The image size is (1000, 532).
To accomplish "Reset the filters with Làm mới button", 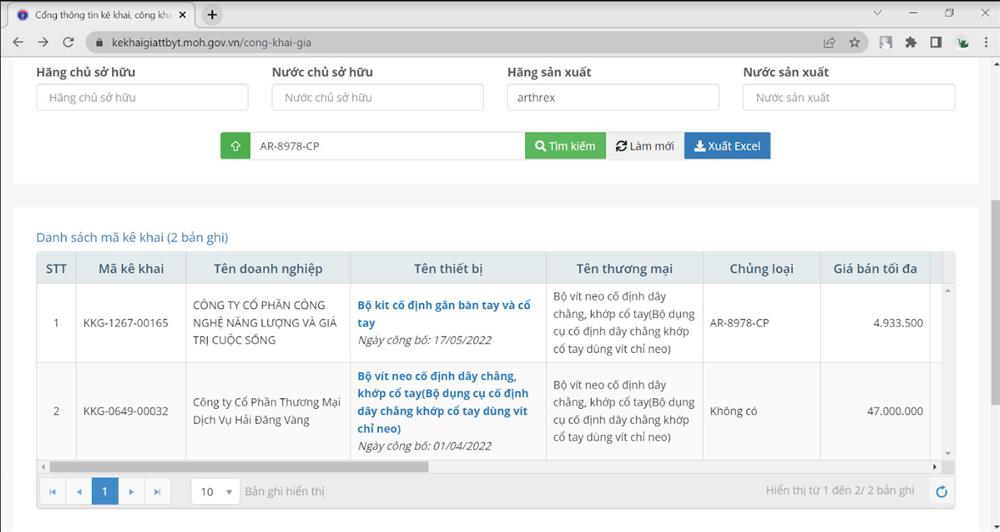I will [644, 146].
